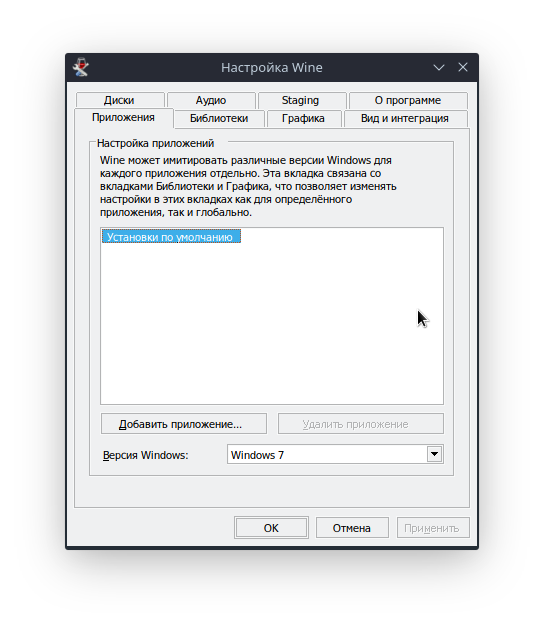The width and height of the screenshot is (544, 627).
Task: Click the Отмена button
Action: click(352, 528)
